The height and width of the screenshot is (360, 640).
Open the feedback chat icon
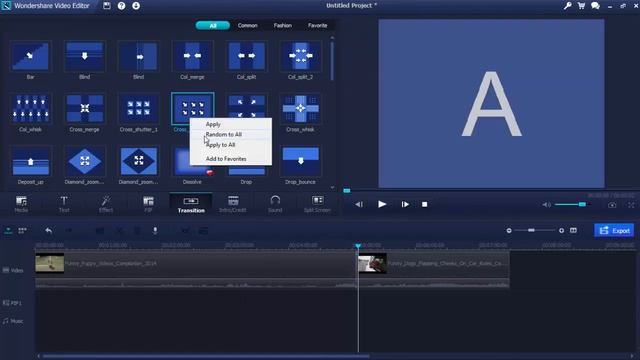tap(596, 6)
